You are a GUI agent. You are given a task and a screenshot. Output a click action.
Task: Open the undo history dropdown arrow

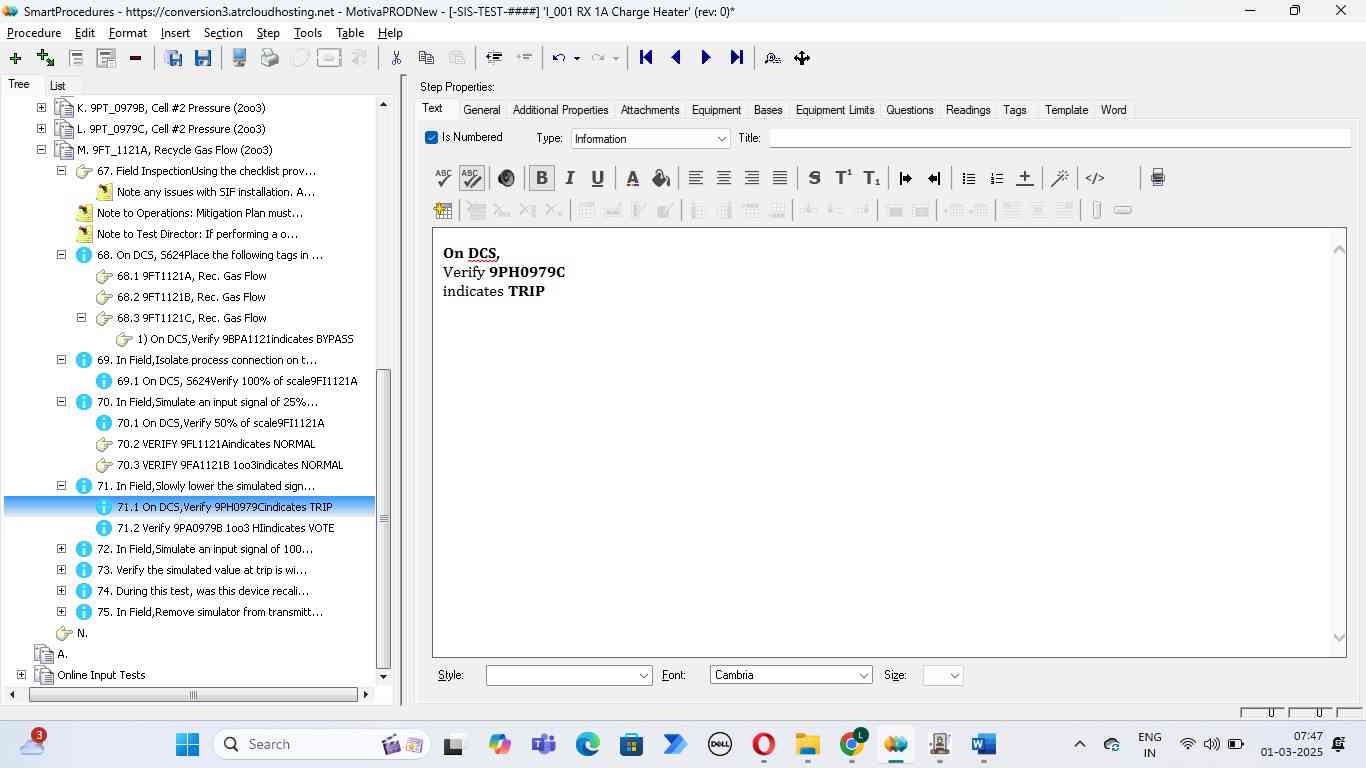tap(577, 58)
